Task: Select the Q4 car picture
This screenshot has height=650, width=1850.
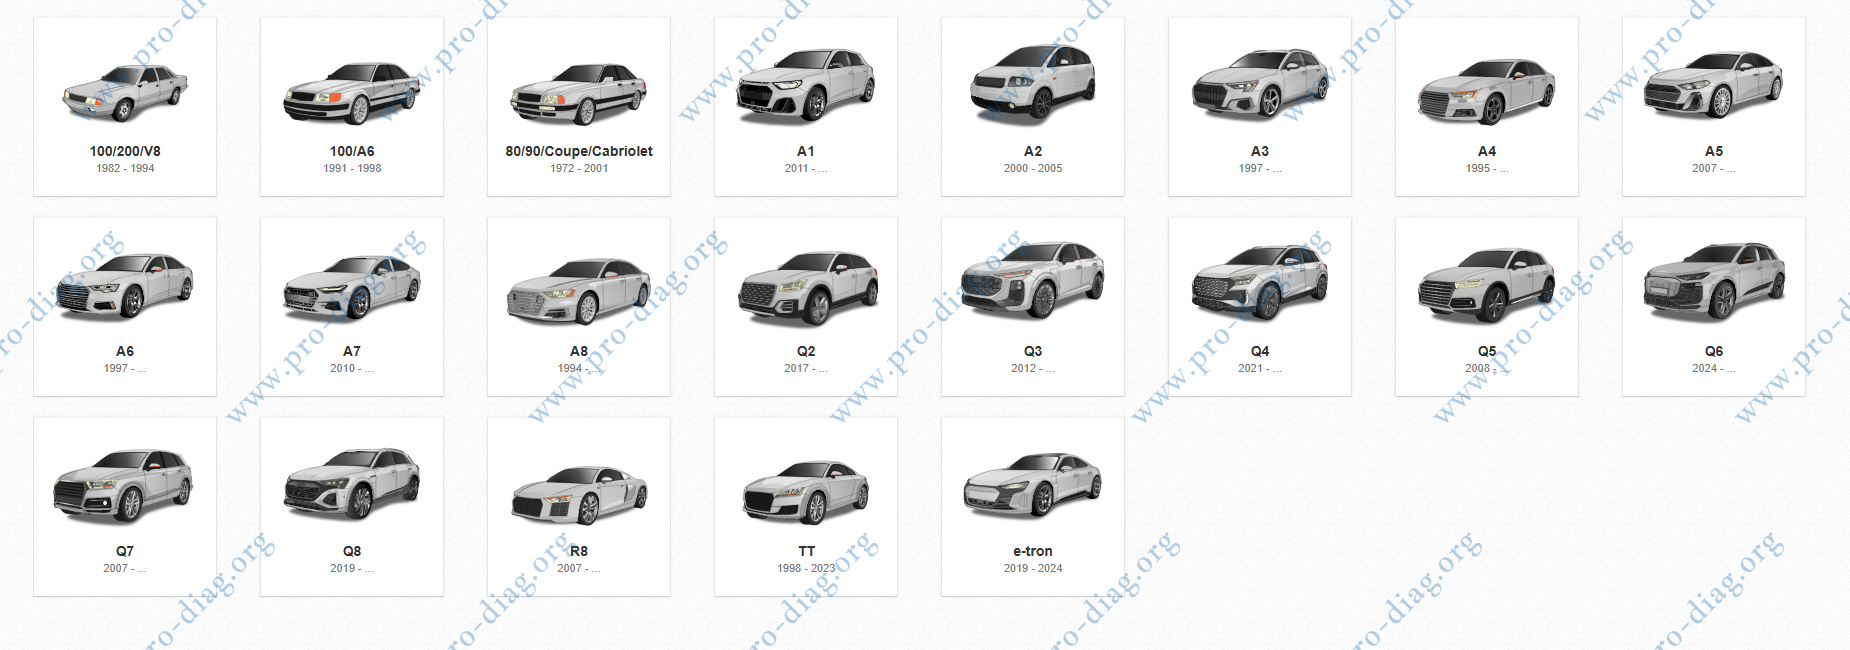Action: click(x=1260, y=283)
